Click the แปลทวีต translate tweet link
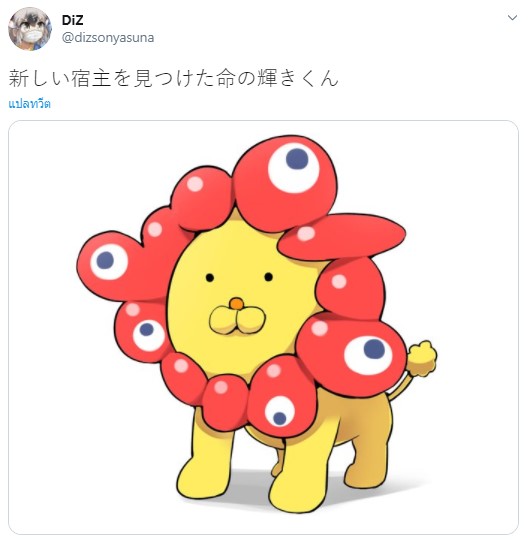Viewport: 529px width, 541px height. point(30,104)
